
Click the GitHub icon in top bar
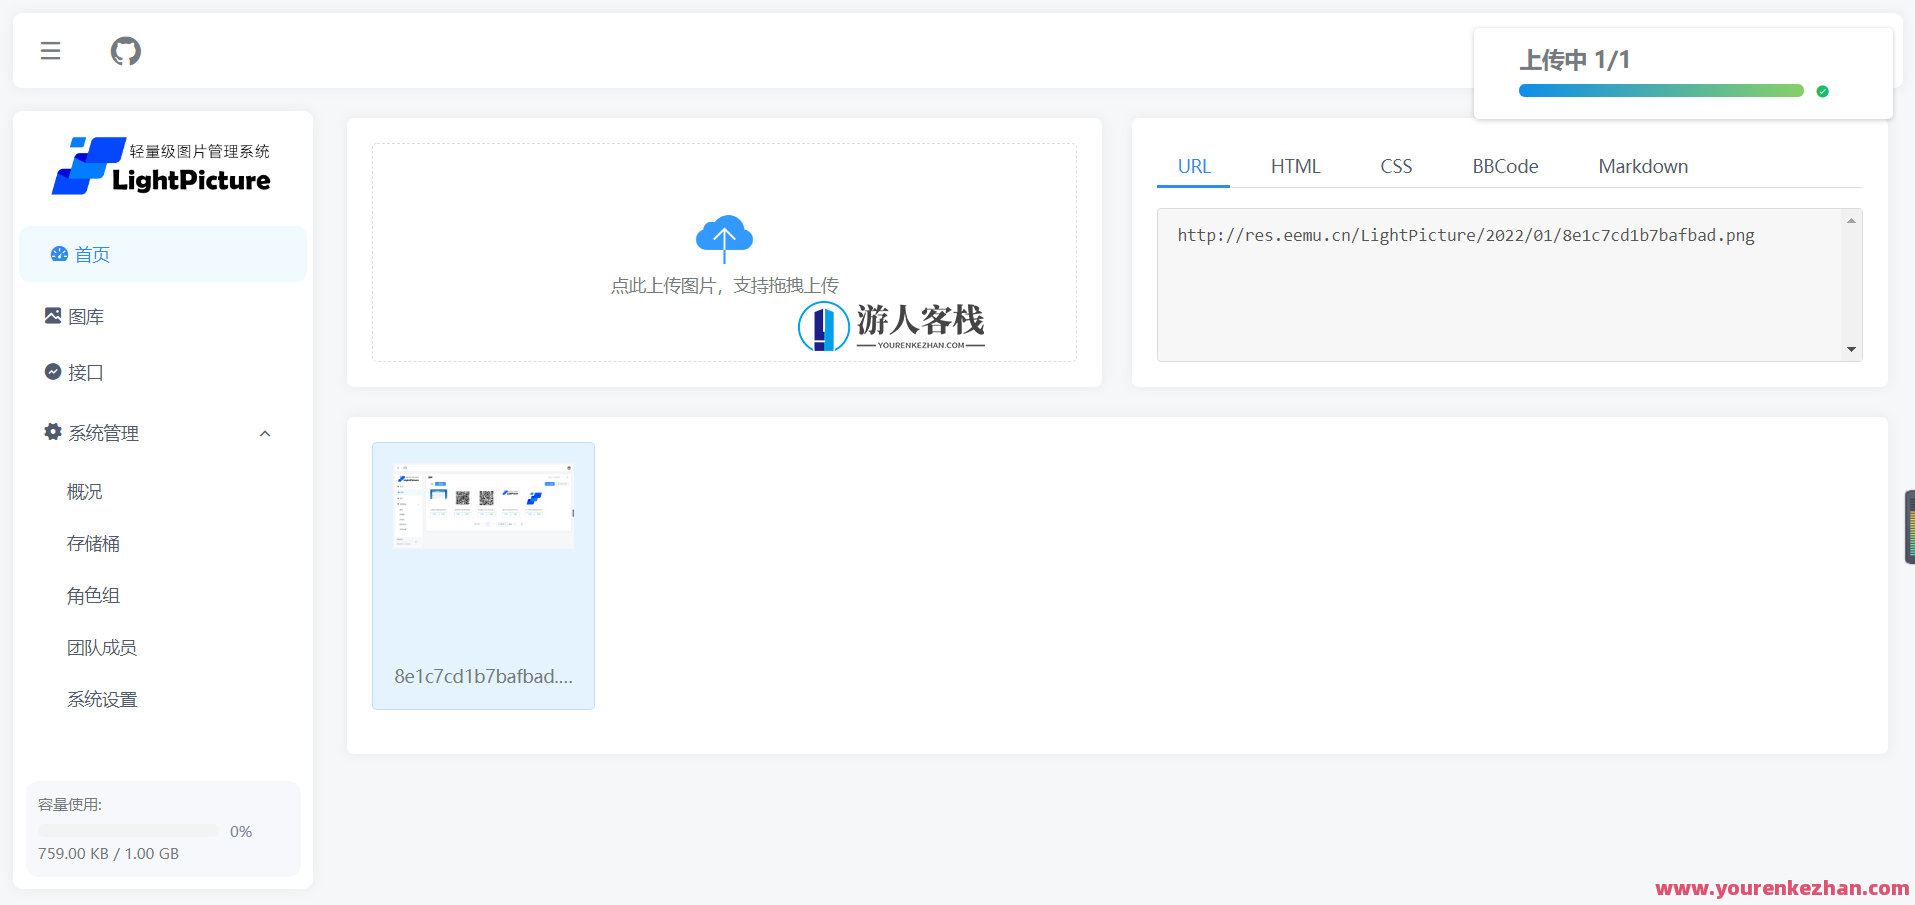coord(125,51)
